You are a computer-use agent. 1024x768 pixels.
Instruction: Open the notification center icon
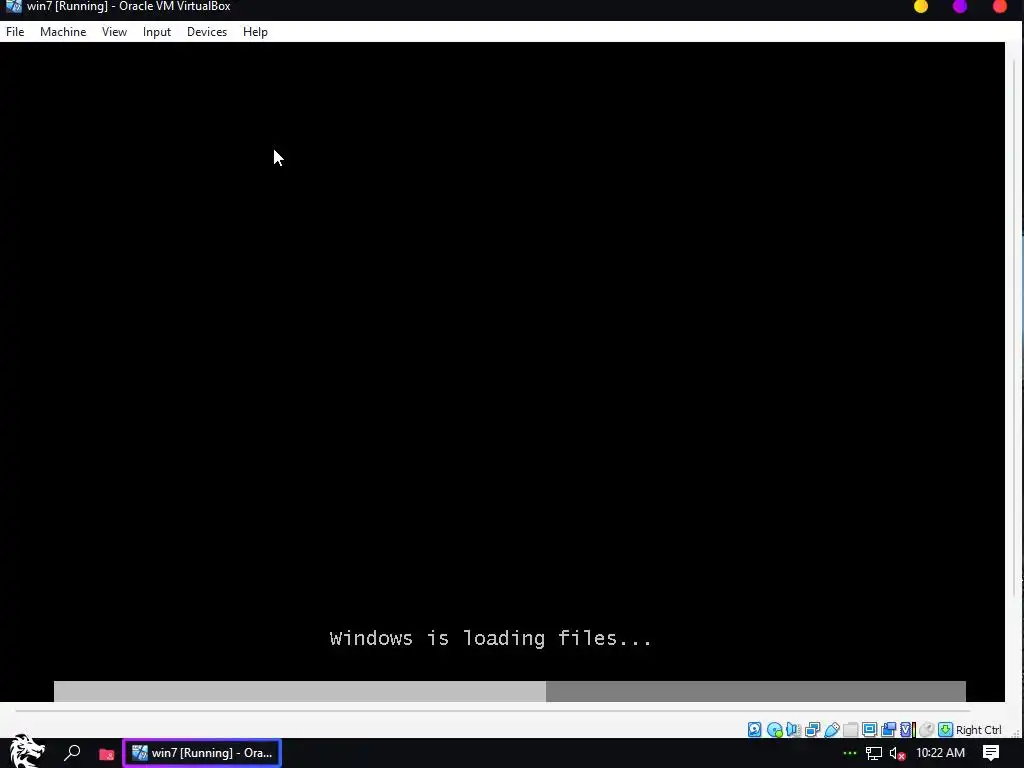click(x=991, y=753)
